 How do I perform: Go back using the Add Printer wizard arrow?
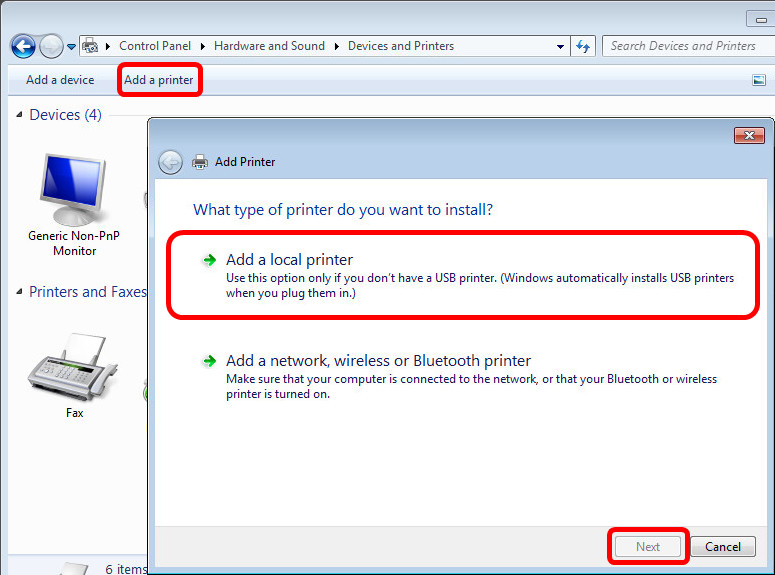coord(171,162)
